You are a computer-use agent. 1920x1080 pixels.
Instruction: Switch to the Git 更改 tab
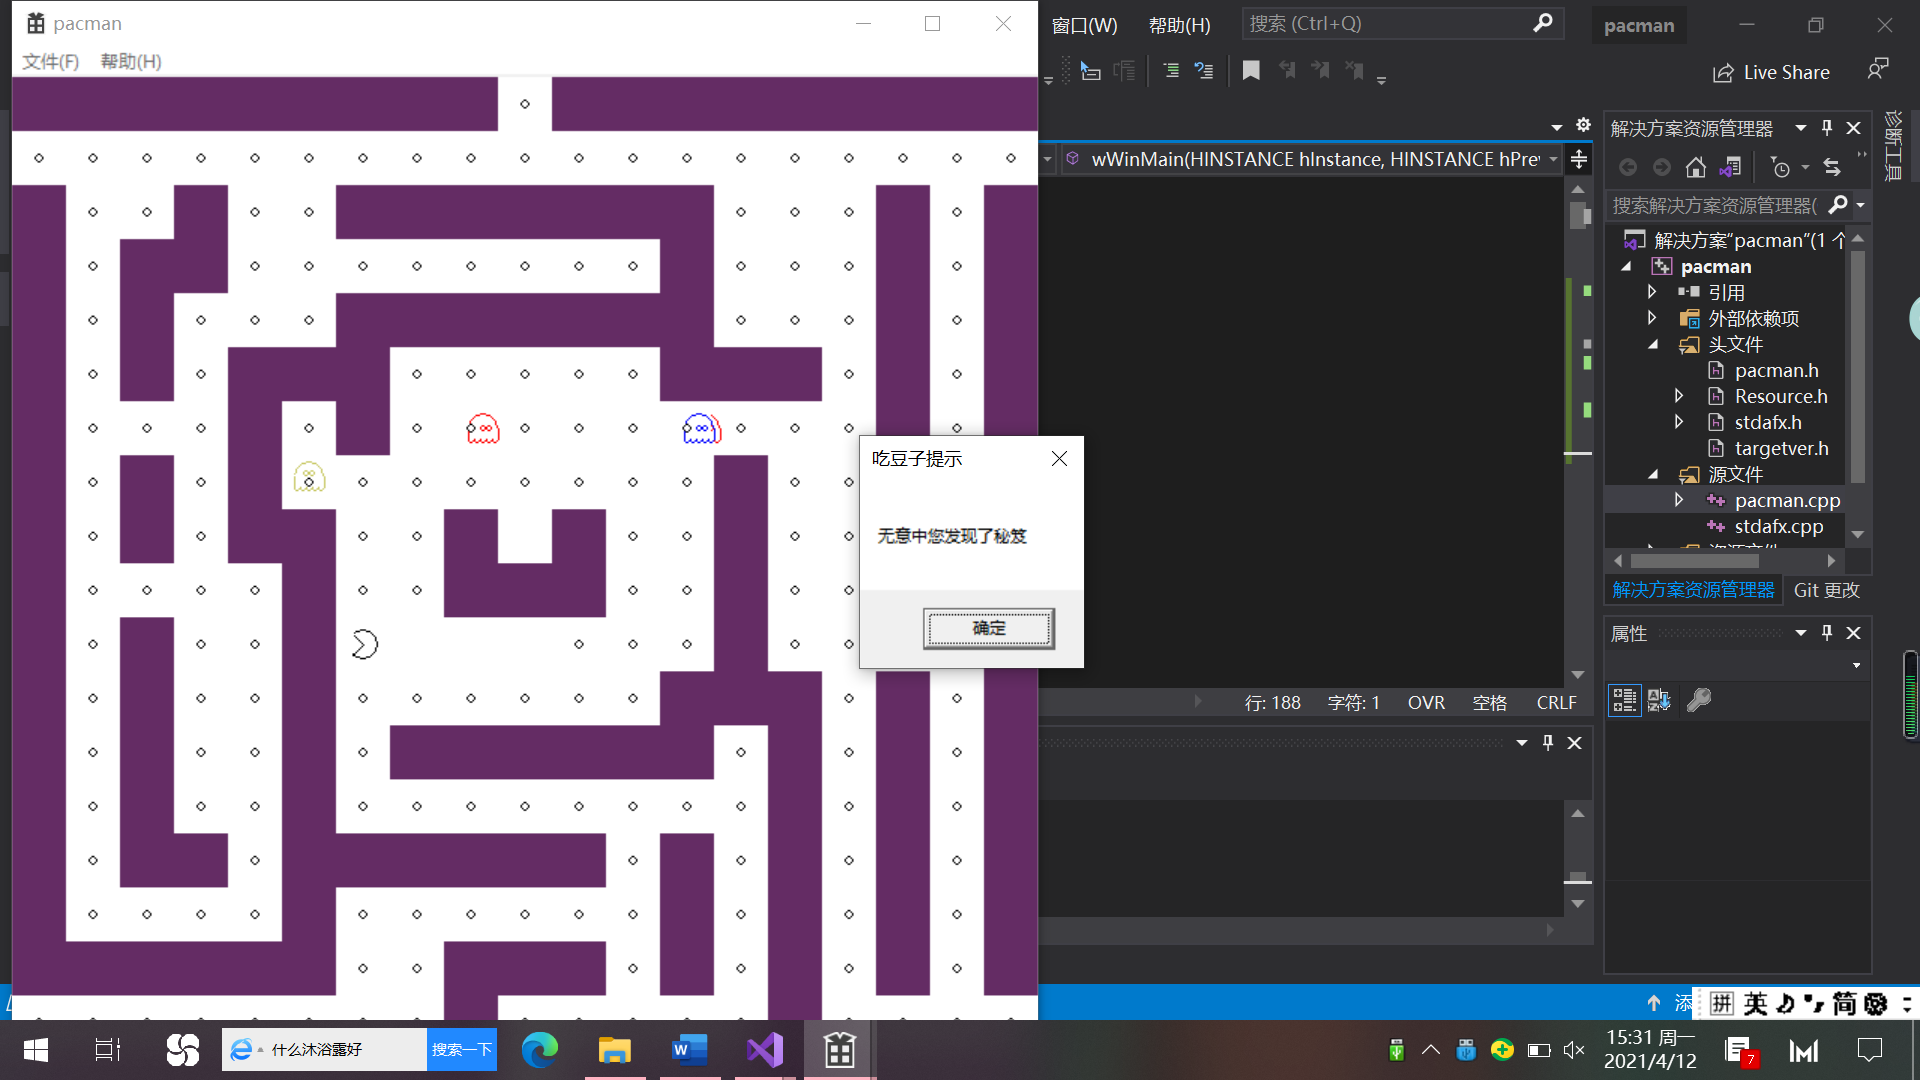pyautogui.click(x=1826, y=590)
